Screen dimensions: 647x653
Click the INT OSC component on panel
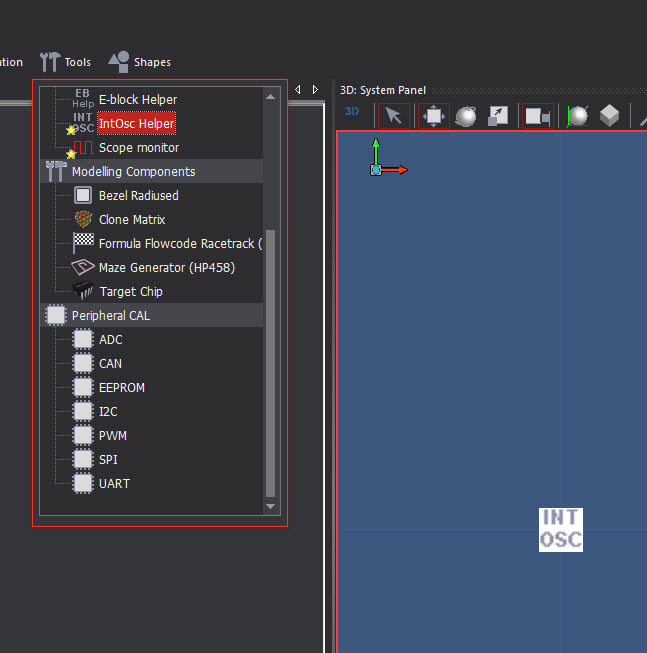point(561,530)
